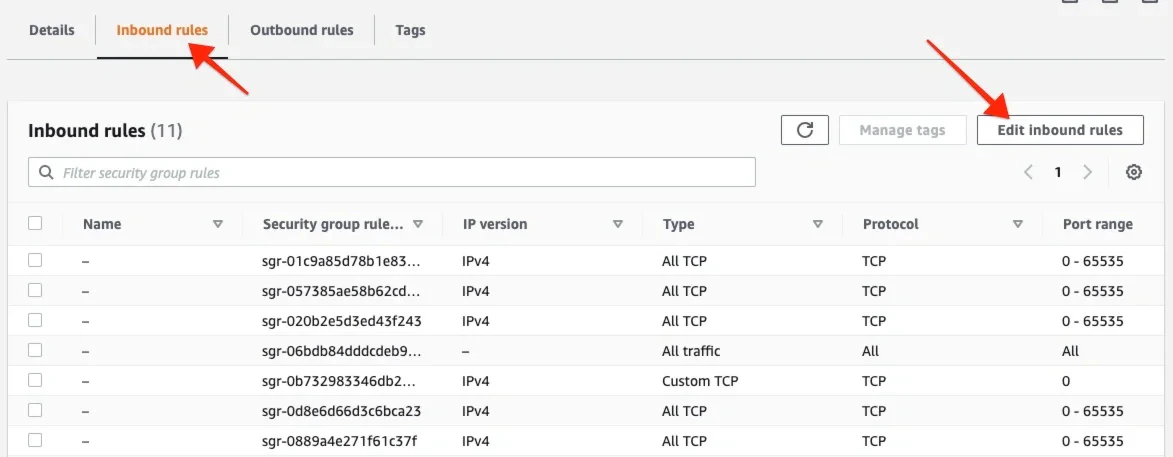Click rule ID sgr-0889a4e271f61c37f
This screenshot has height=457, width=1173.
(x=340, y=441)
